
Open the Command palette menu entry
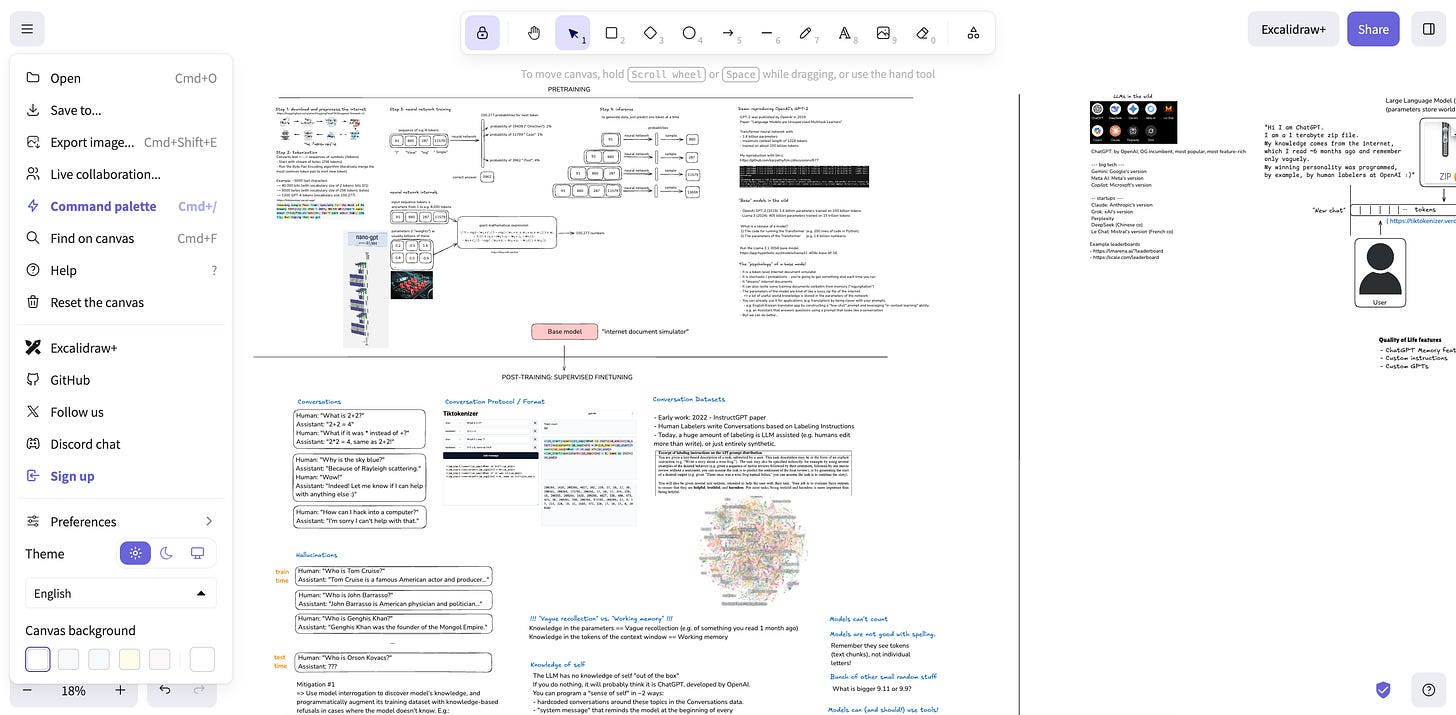click(103, 205)
